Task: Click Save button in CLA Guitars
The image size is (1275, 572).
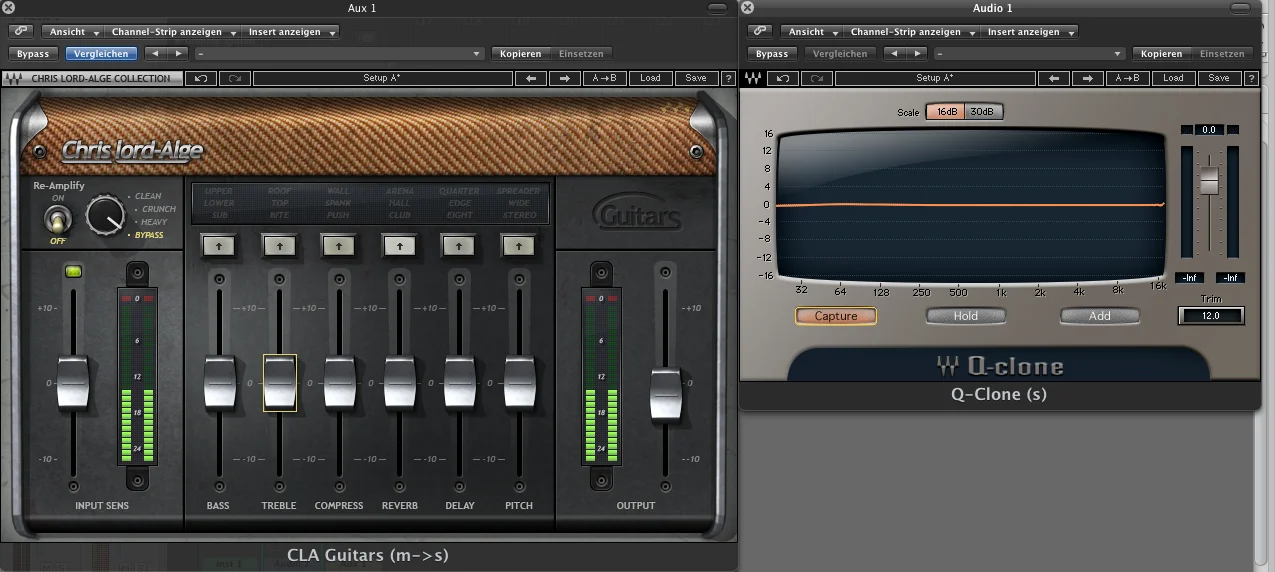Action: click(x=696, y=78)
